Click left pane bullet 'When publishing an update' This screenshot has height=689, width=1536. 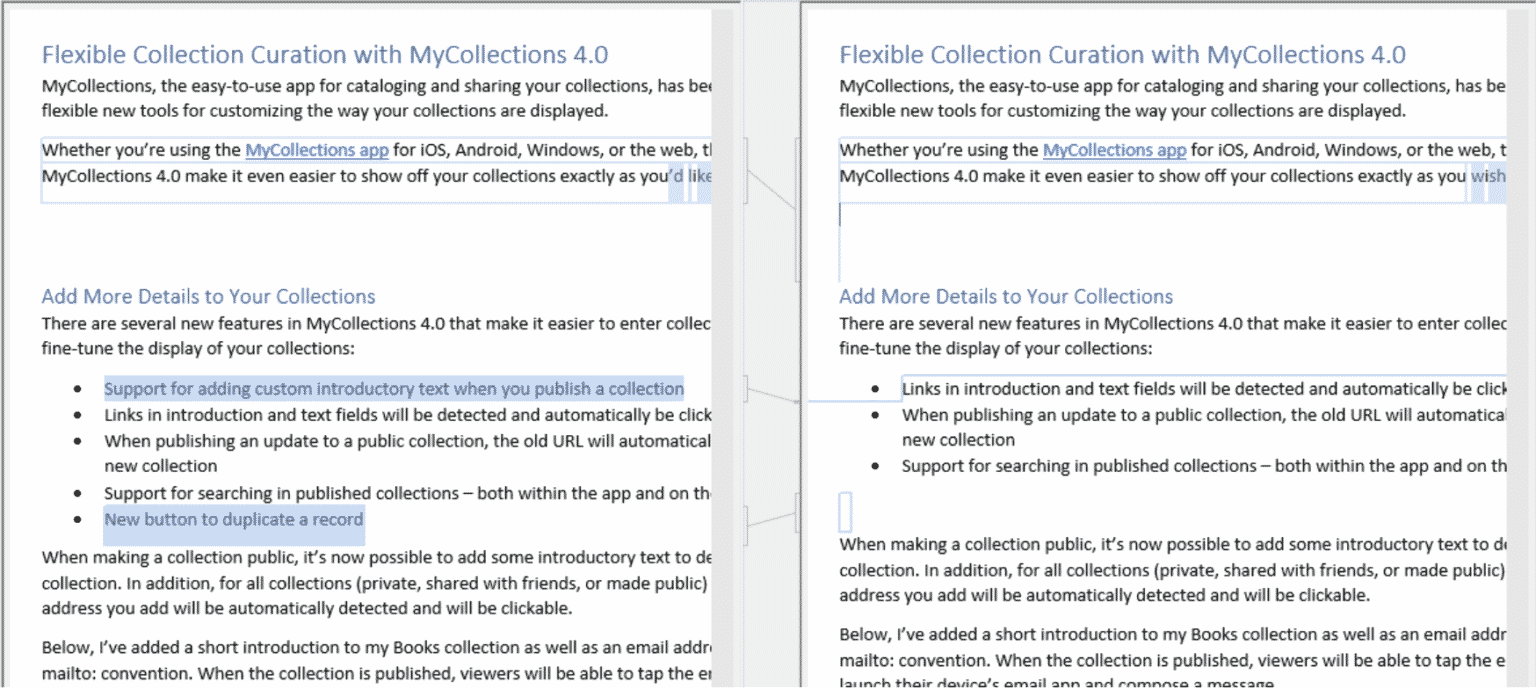(407, 454)
